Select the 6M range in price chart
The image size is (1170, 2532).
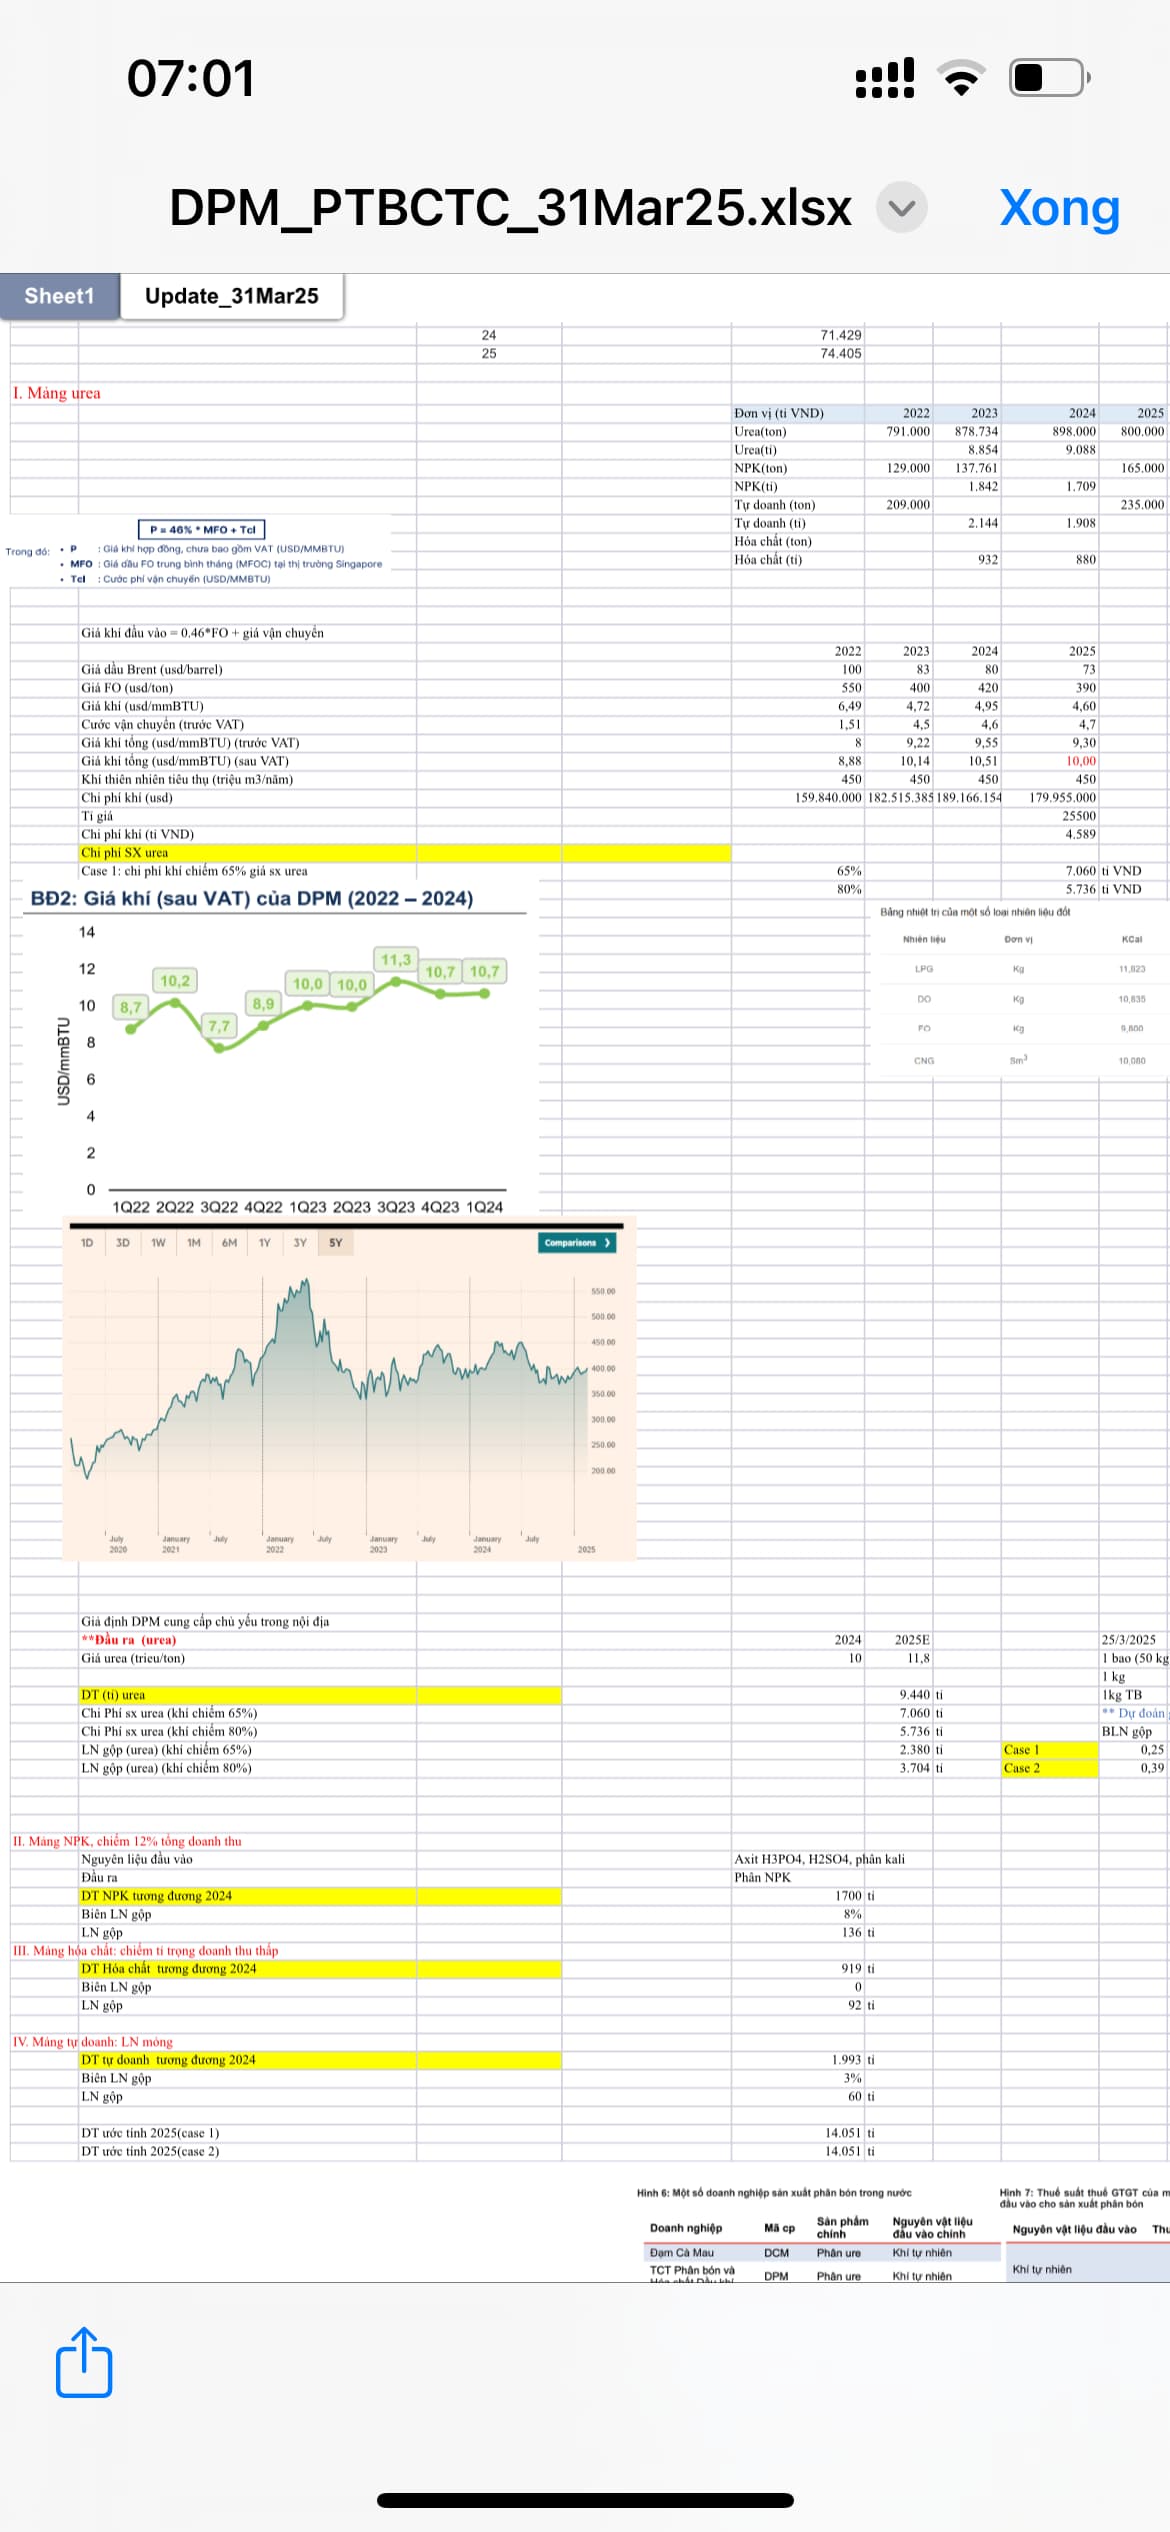click(230, 1243)
